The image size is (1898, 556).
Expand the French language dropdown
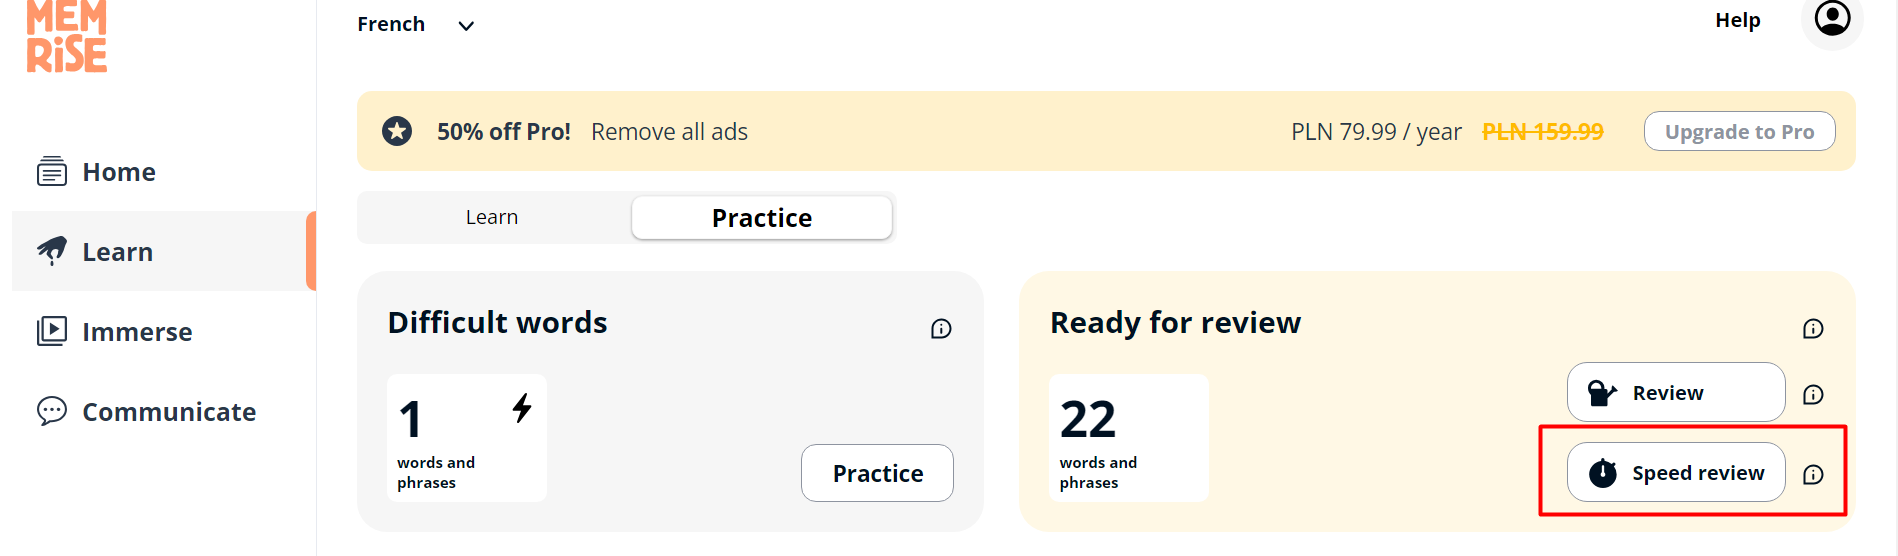coord(392,24)
